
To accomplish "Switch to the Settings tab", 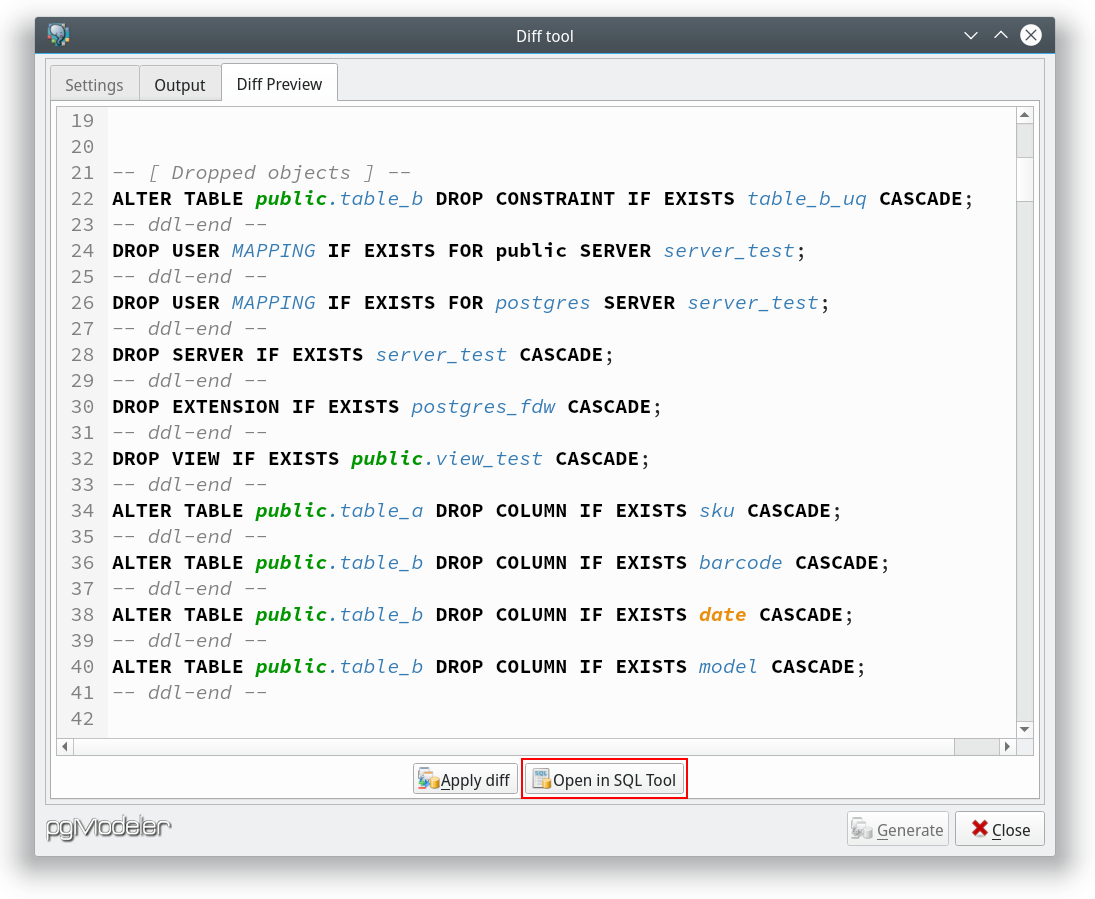I will 94,85.
